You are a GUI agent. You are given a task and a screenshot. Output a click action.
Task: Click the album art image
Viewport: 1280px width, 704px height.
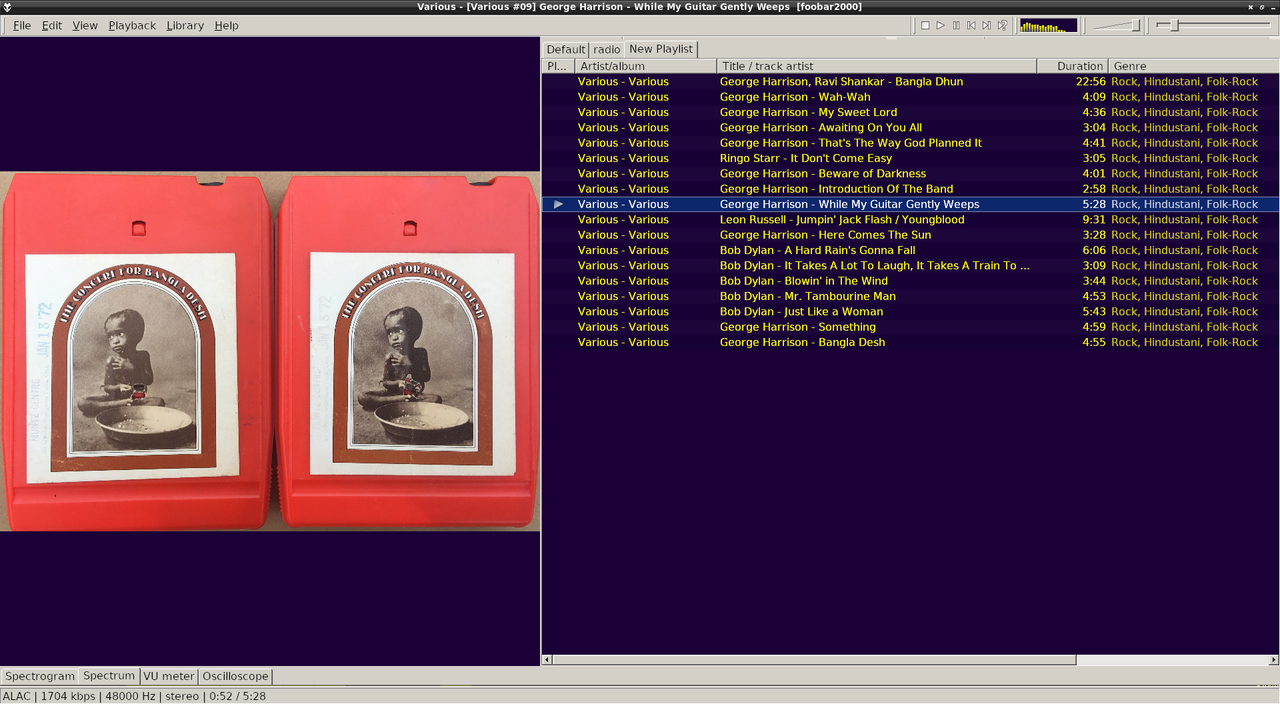(x=270, y=351)
